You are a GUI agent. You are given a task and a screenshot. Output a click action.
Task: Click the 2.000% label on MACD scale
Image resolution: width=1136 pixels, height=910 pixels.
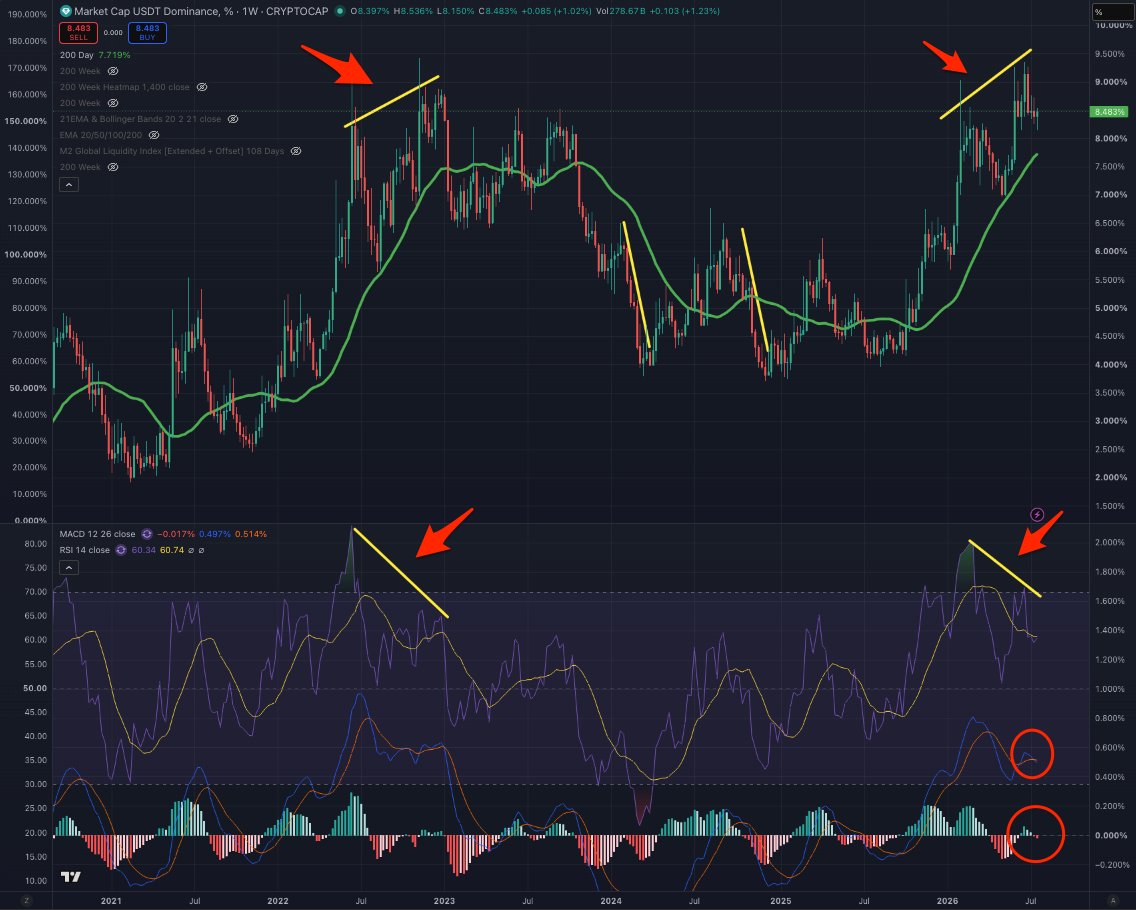pos(1111,542)
